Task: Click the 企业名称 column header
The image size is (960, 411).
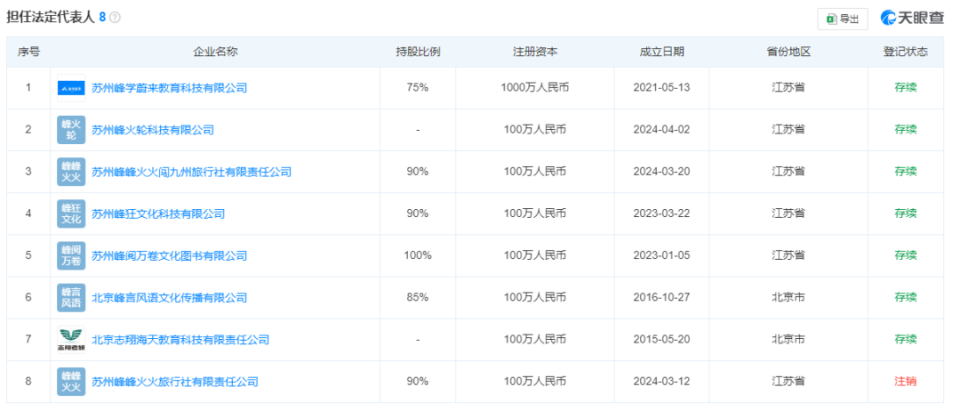Action: coord(216,52)
